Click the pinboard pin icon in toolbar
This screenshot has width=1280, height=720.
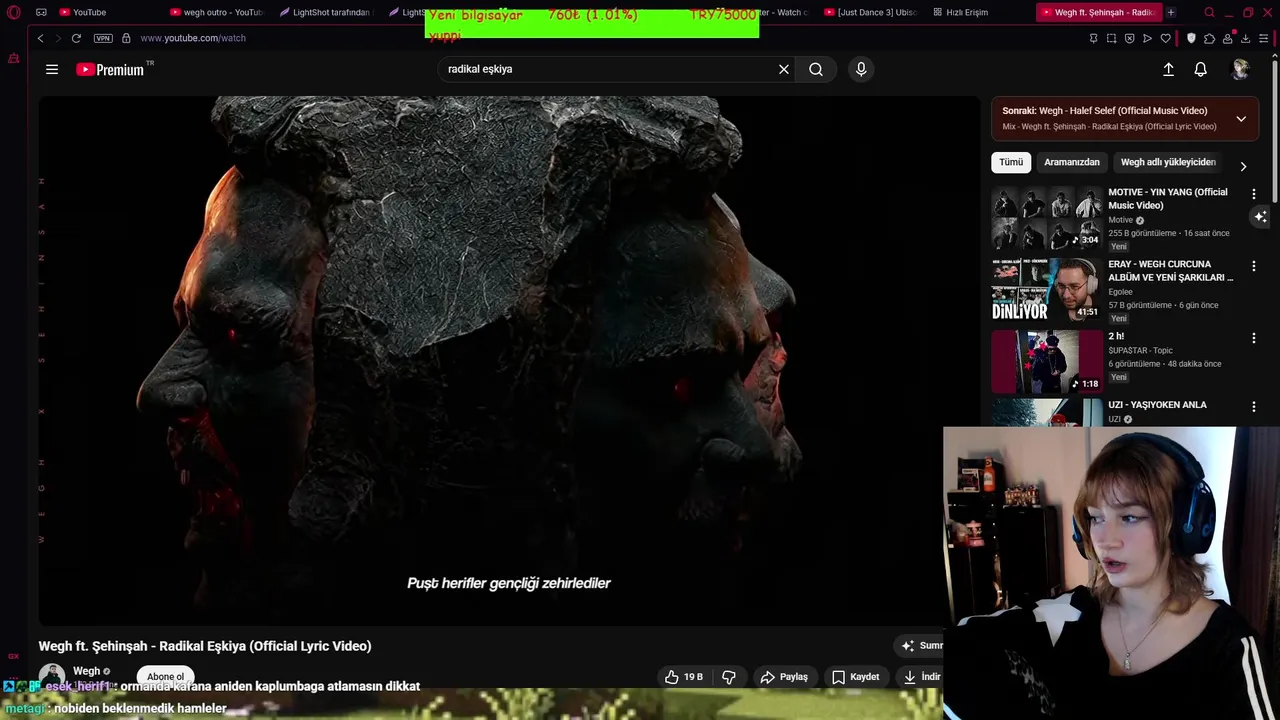pyautogui.click(x=1093, y=38)
